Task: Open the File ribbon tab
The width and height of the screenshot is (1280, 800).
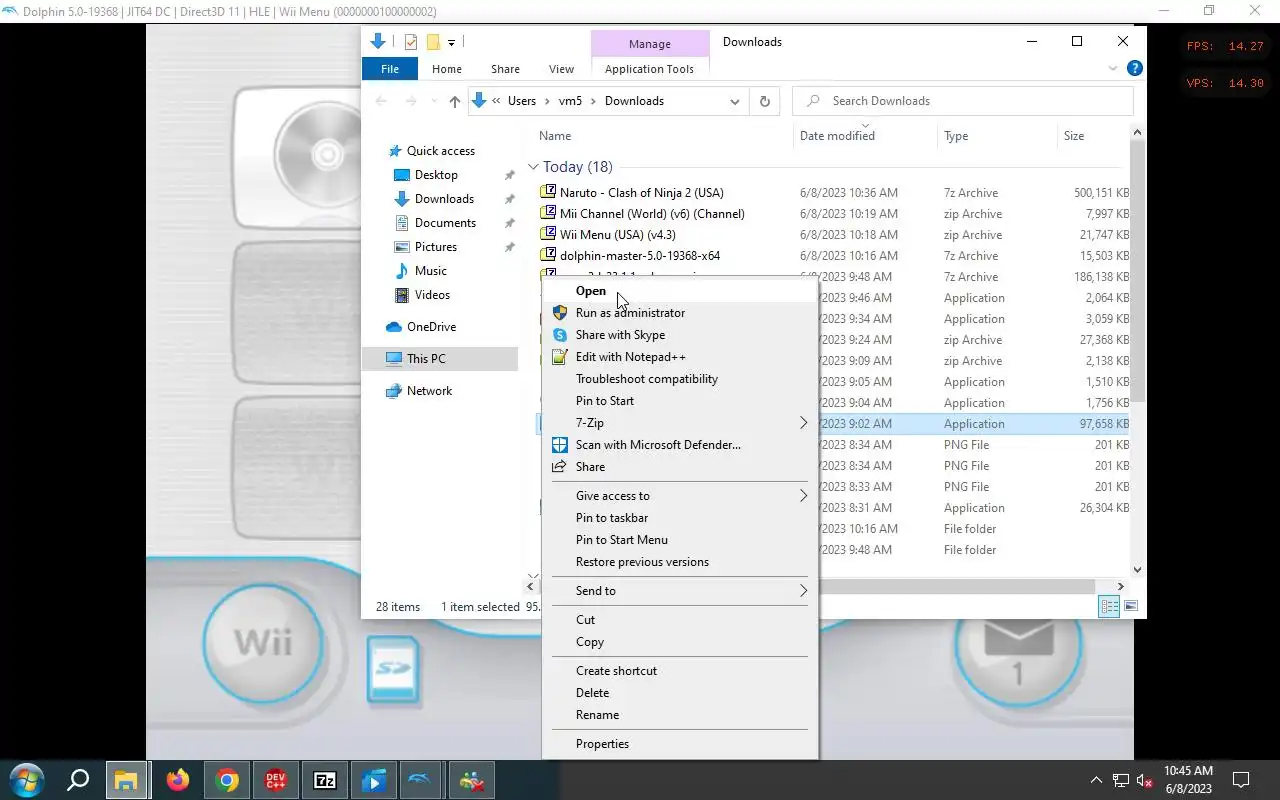Action: (x=390, y=69)
